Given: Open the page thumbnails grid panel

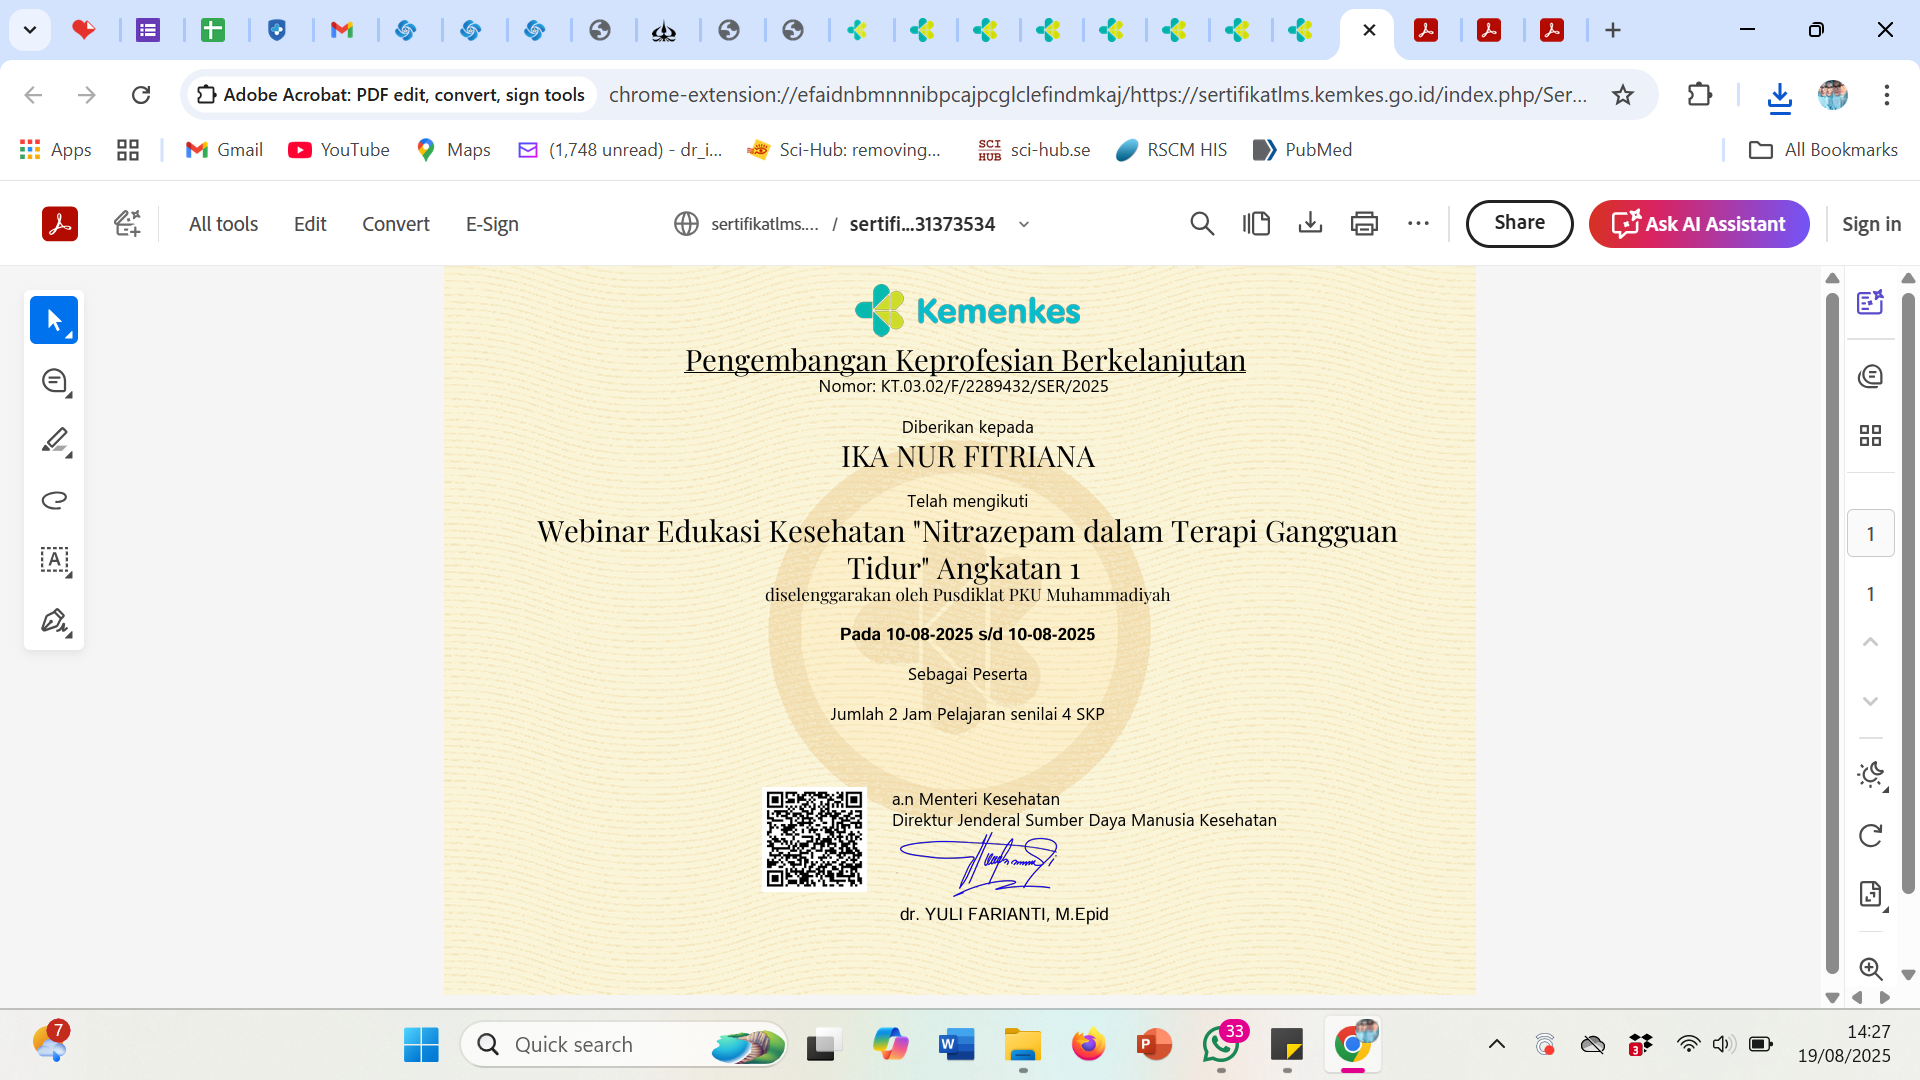Looking at the screenshot, I should [1870, 436].
